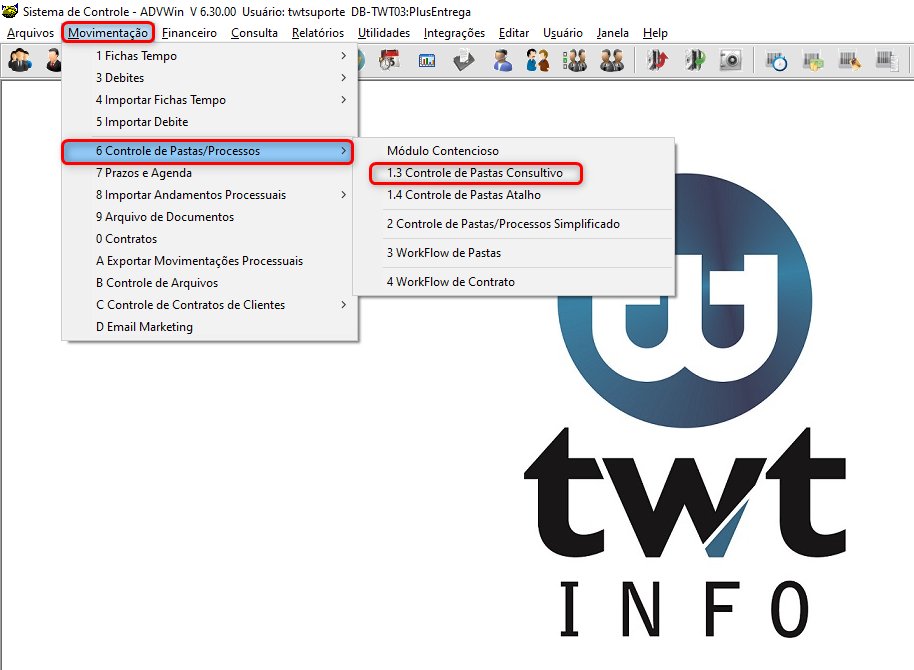Click the bar chart window icon
Screen dimensions: 914x670
click(x=427, y=61)
